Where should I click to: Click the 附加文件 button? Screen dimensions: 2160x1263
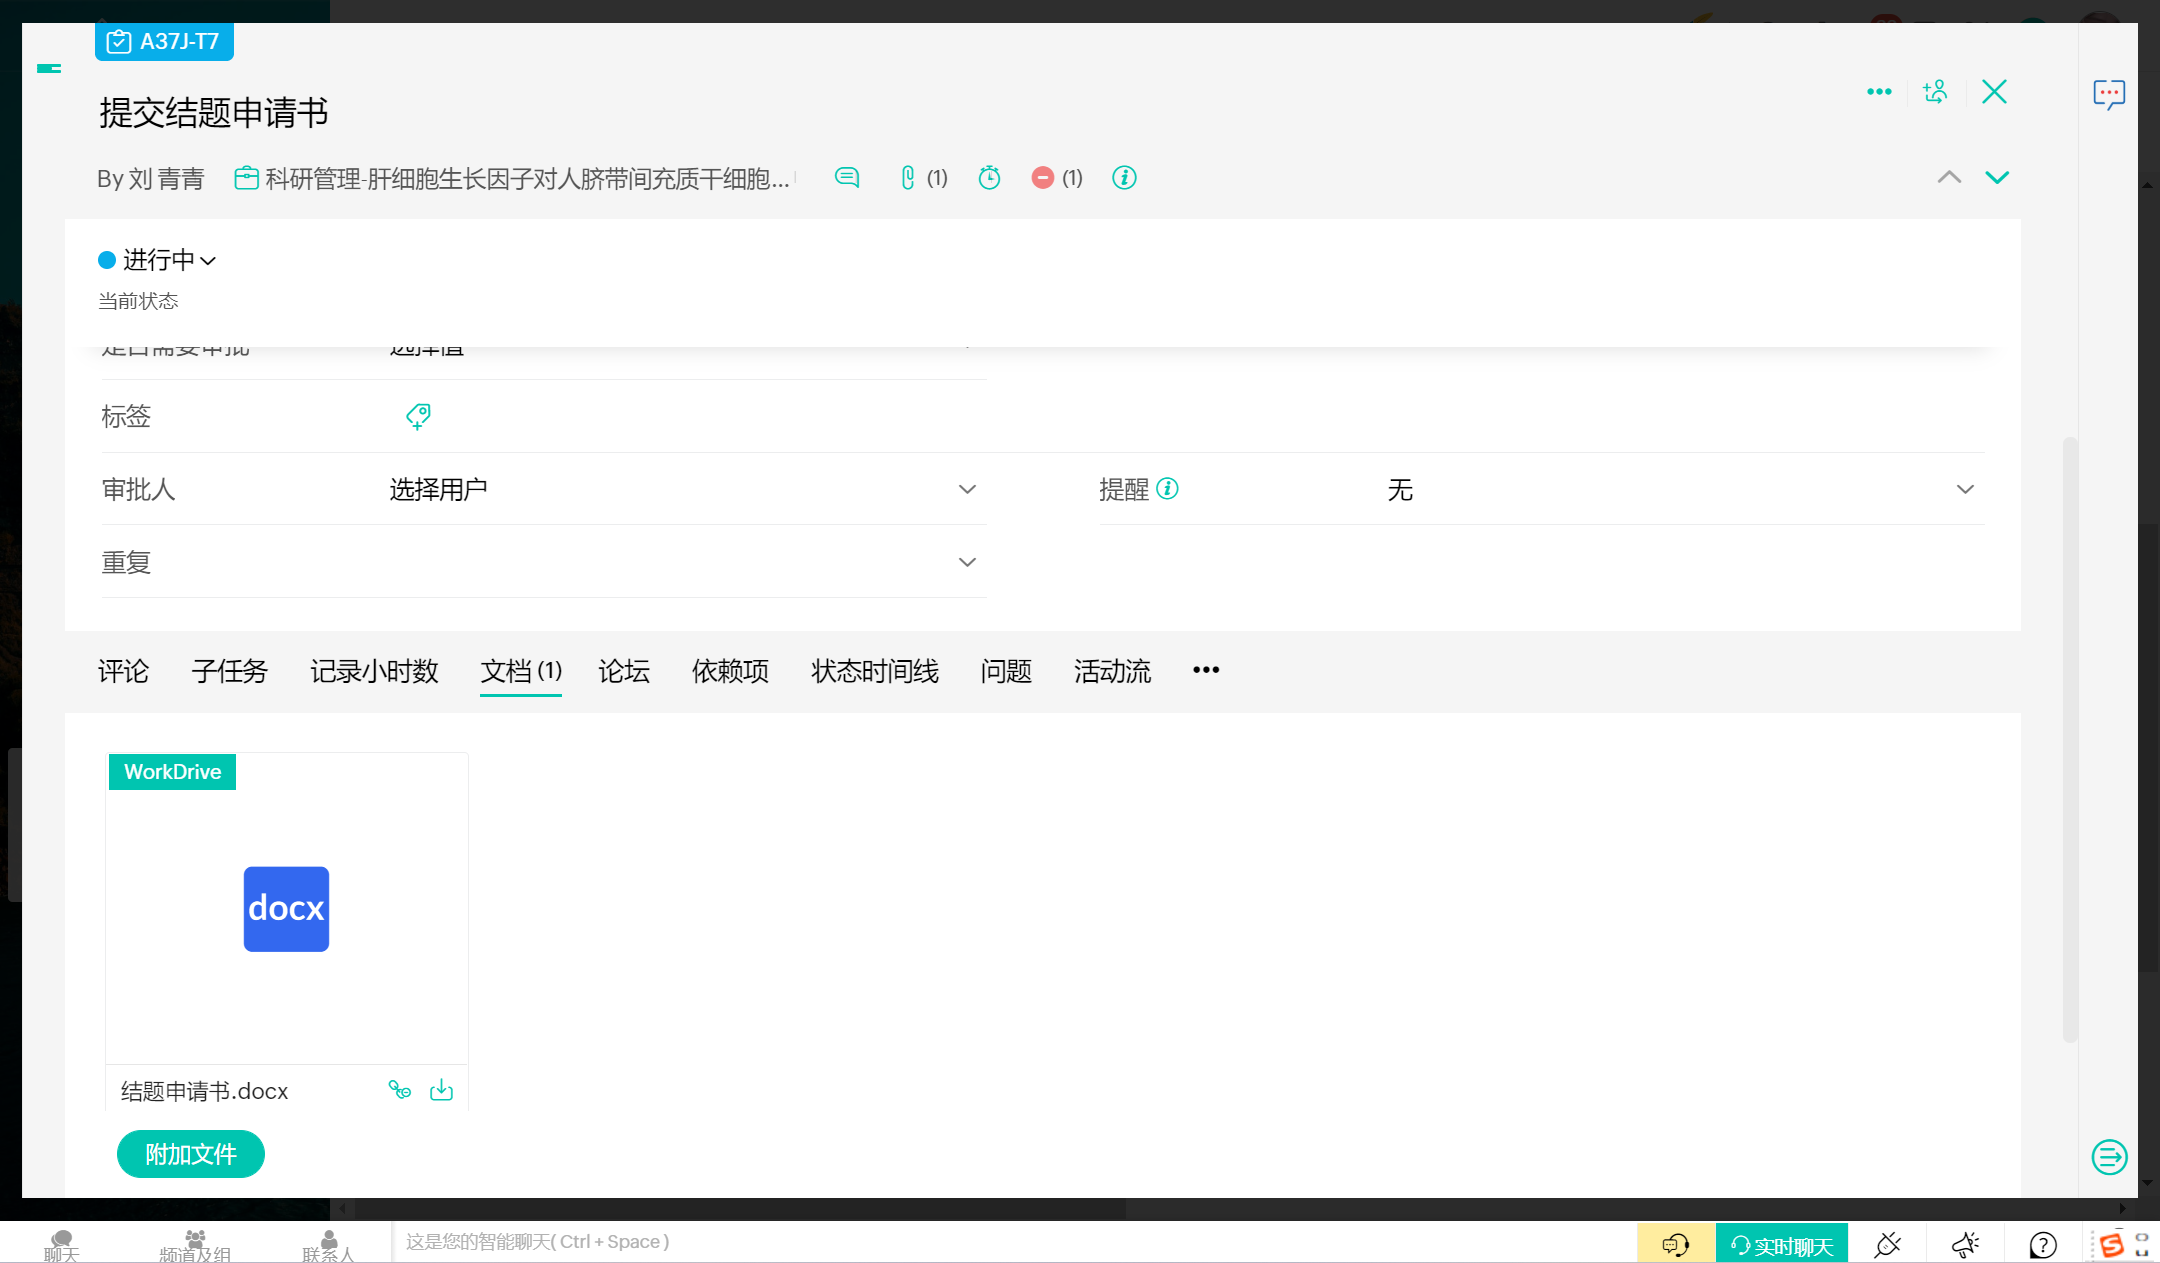click(190, 1154)
